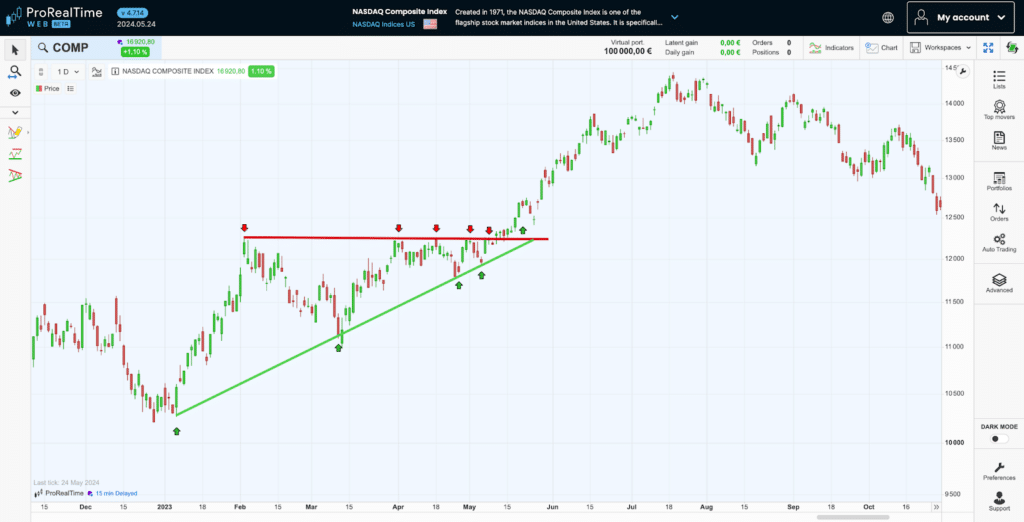Open the News panel
The image size is (1024, 522).
click(999, 140)
